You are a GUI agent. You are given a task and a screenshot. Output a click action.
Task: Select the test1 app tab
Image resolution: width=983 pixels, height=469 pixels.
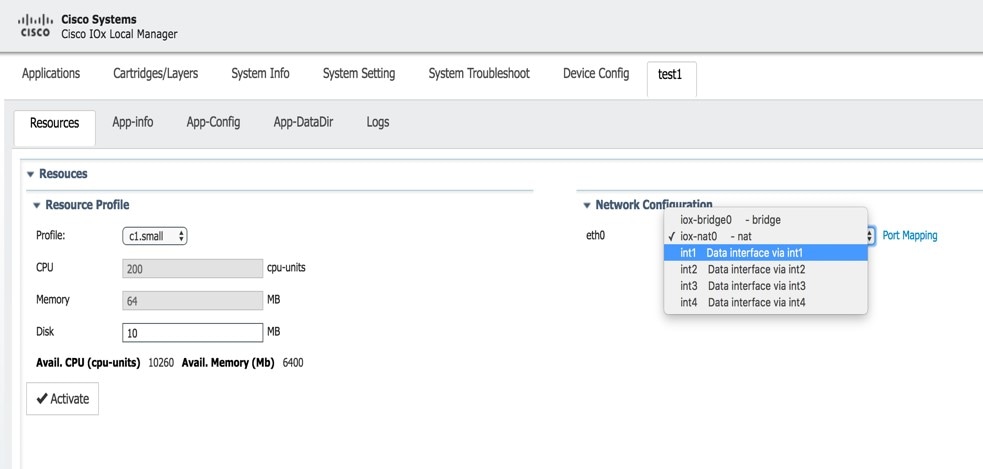[x=671, y=78]
